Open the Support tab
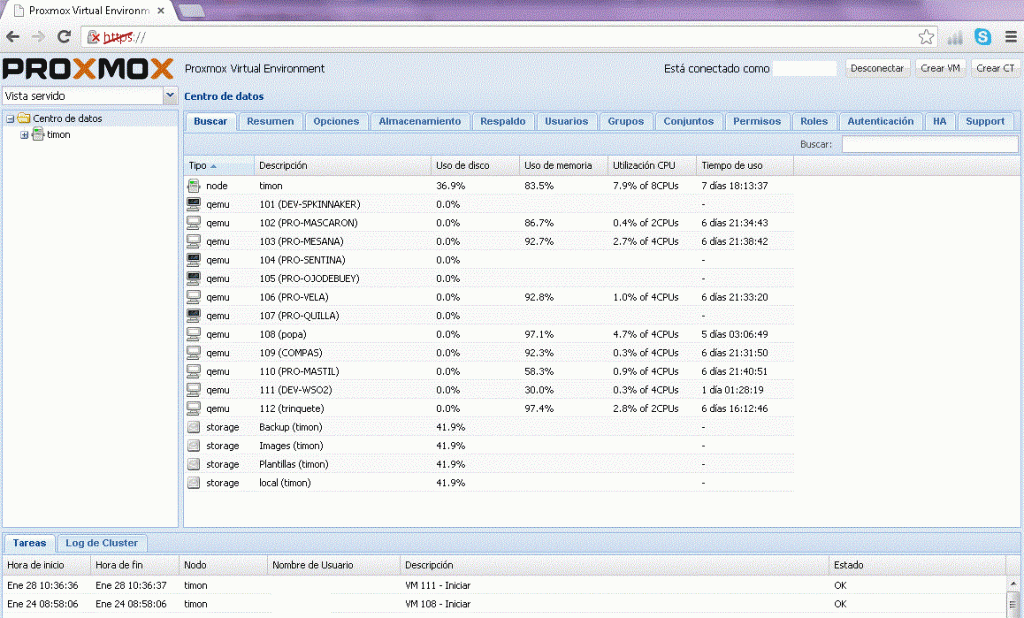 coord(985,122)
